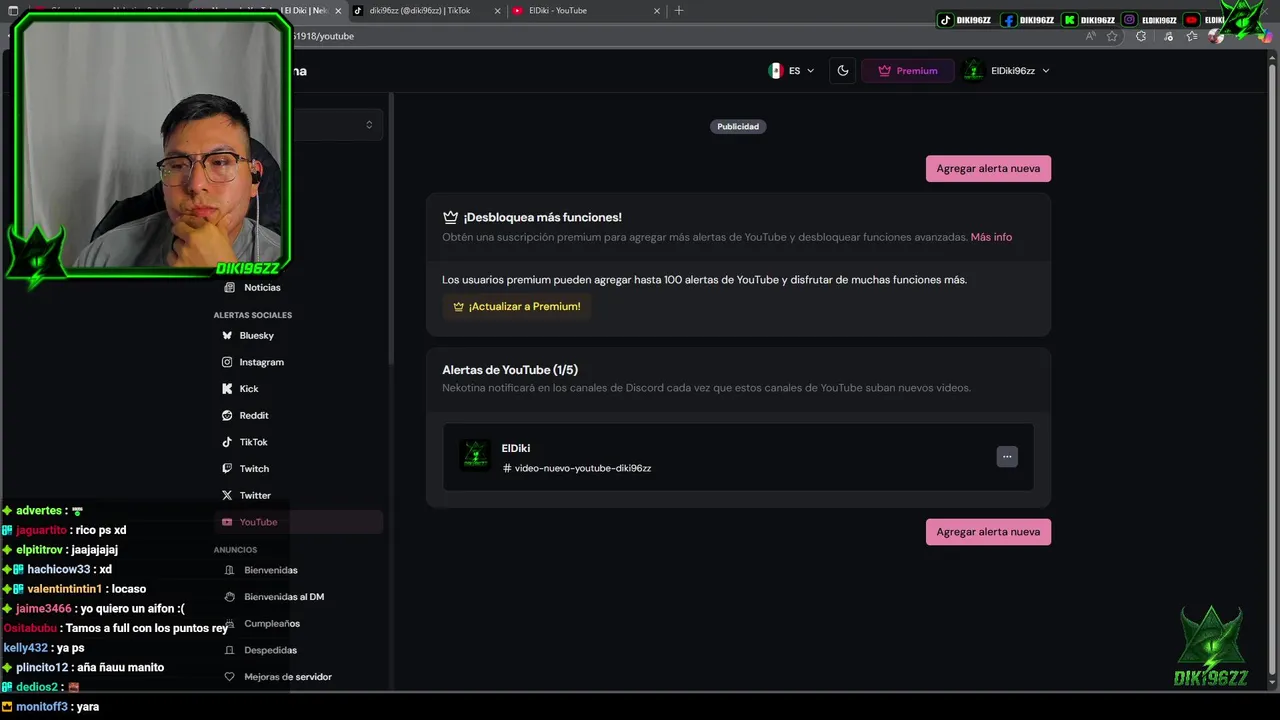Open the server selector dropdown arrows
The width and height of the screenshot is (1280, 720).
[369, 125]
